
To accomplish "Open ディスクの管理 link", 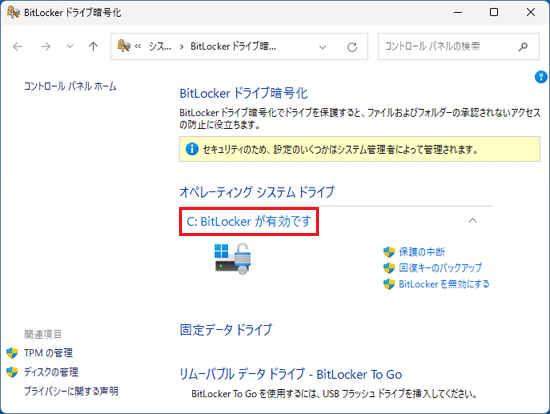I will (x=51, y=372).
